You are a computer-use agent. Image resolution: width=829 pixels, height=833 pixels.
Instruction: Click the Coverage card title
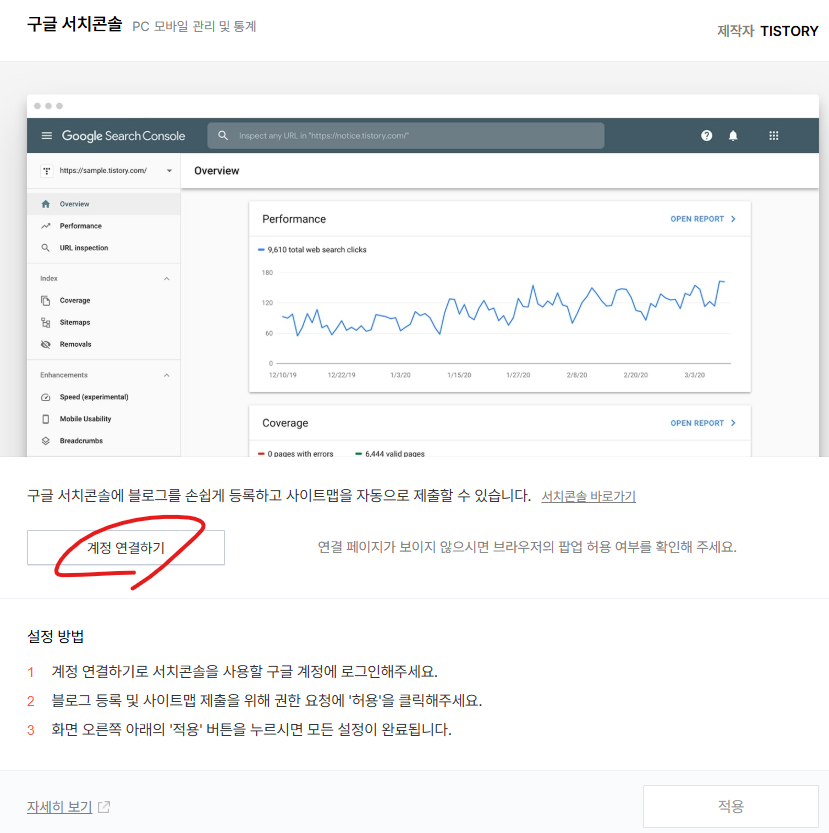tap(285, 423)
